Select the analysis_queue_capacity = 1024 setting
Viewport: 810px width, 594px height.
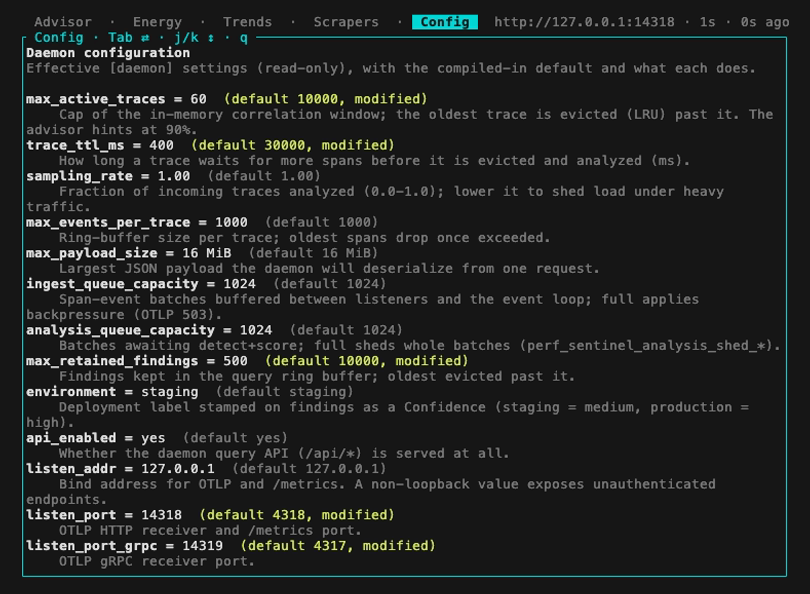pos(149,330)
